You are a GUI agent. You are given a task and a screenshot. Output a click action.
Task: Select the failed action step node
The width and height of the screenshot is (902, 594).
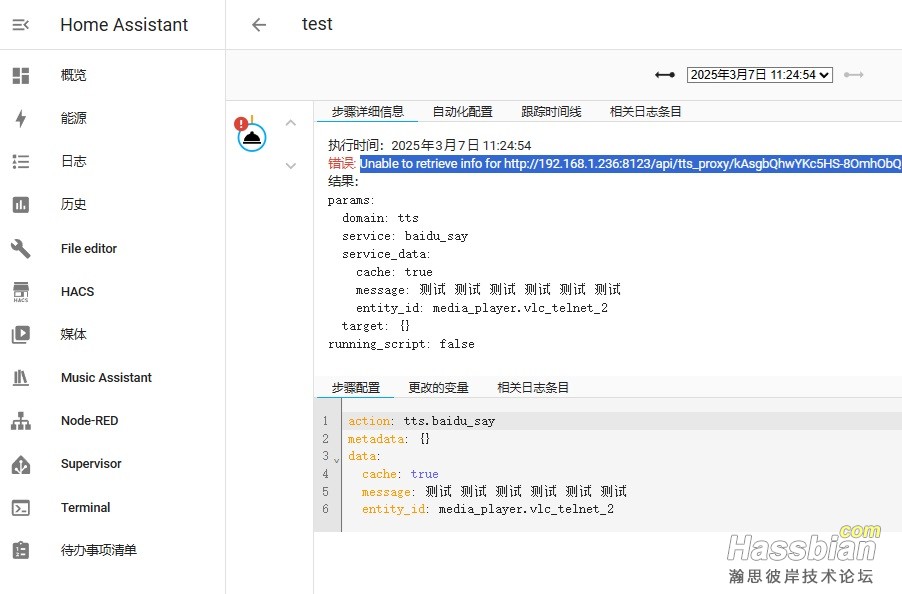pyautogui.click(x=252, y=137)
